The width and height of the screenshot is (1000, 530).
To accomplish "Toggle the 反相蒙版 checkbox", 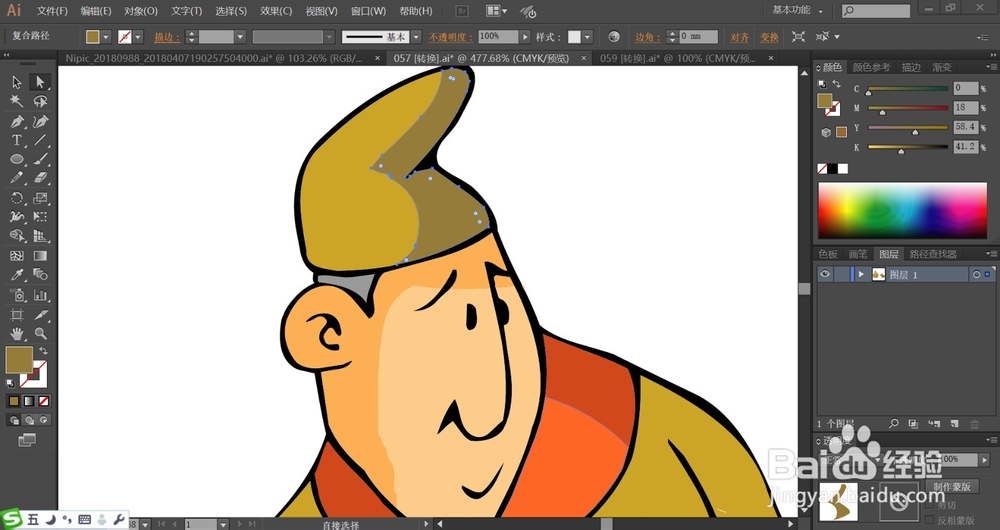I will click(x=930, y=520).
